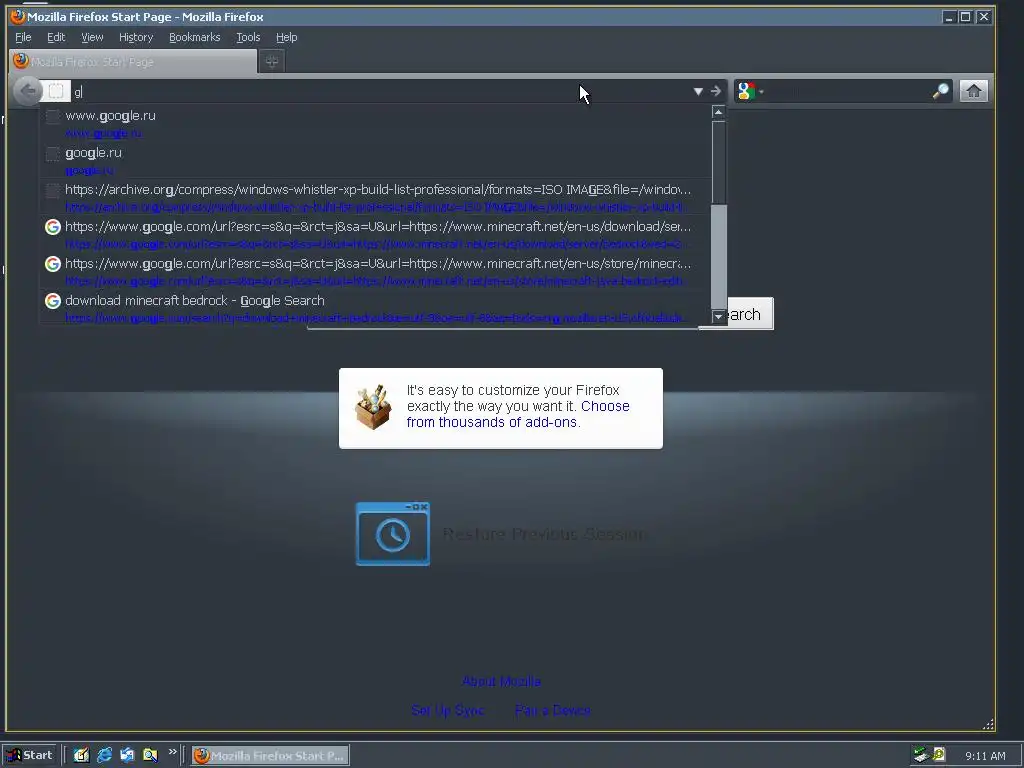
Task: Click the tray icon next to the clock
Action: point(938,755)
